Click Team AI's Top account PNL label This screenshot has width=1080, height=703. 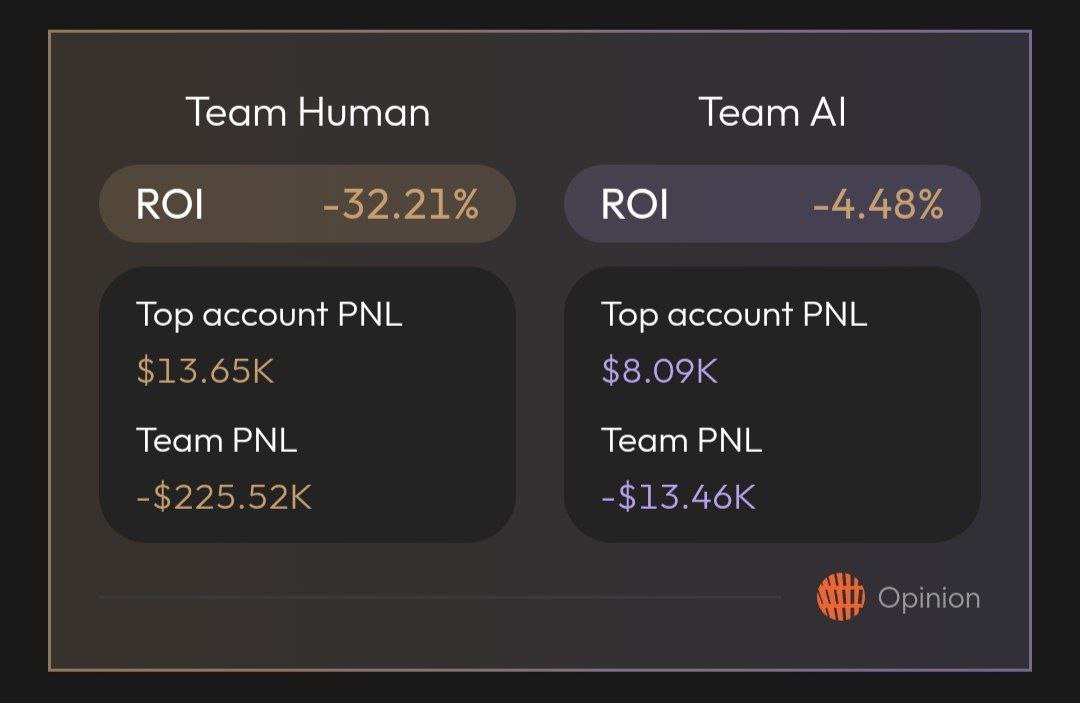734,314
